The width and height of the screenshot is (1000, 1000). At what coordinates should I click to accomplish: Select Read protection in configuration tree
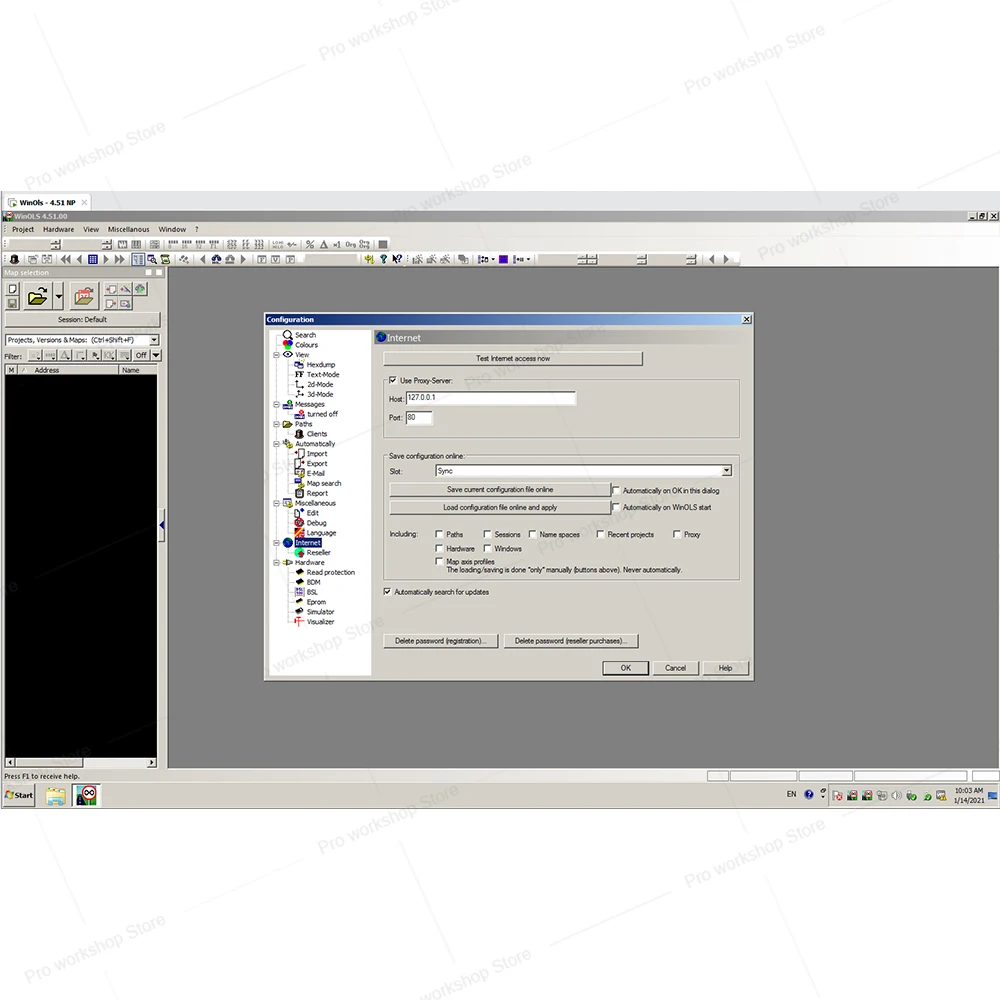click(x=330, y=573)
